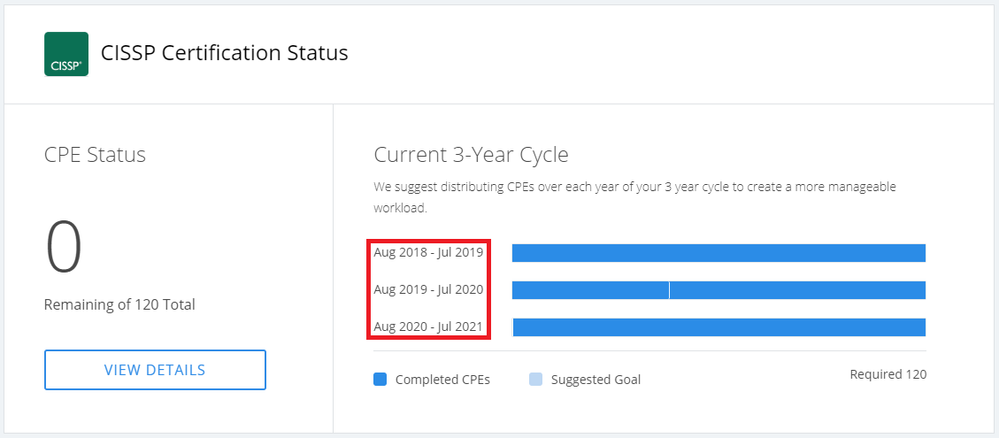Click the Aug 2019 - Jul 2020 progress bar
Screen dimensions: 999x438
[796, 290]
